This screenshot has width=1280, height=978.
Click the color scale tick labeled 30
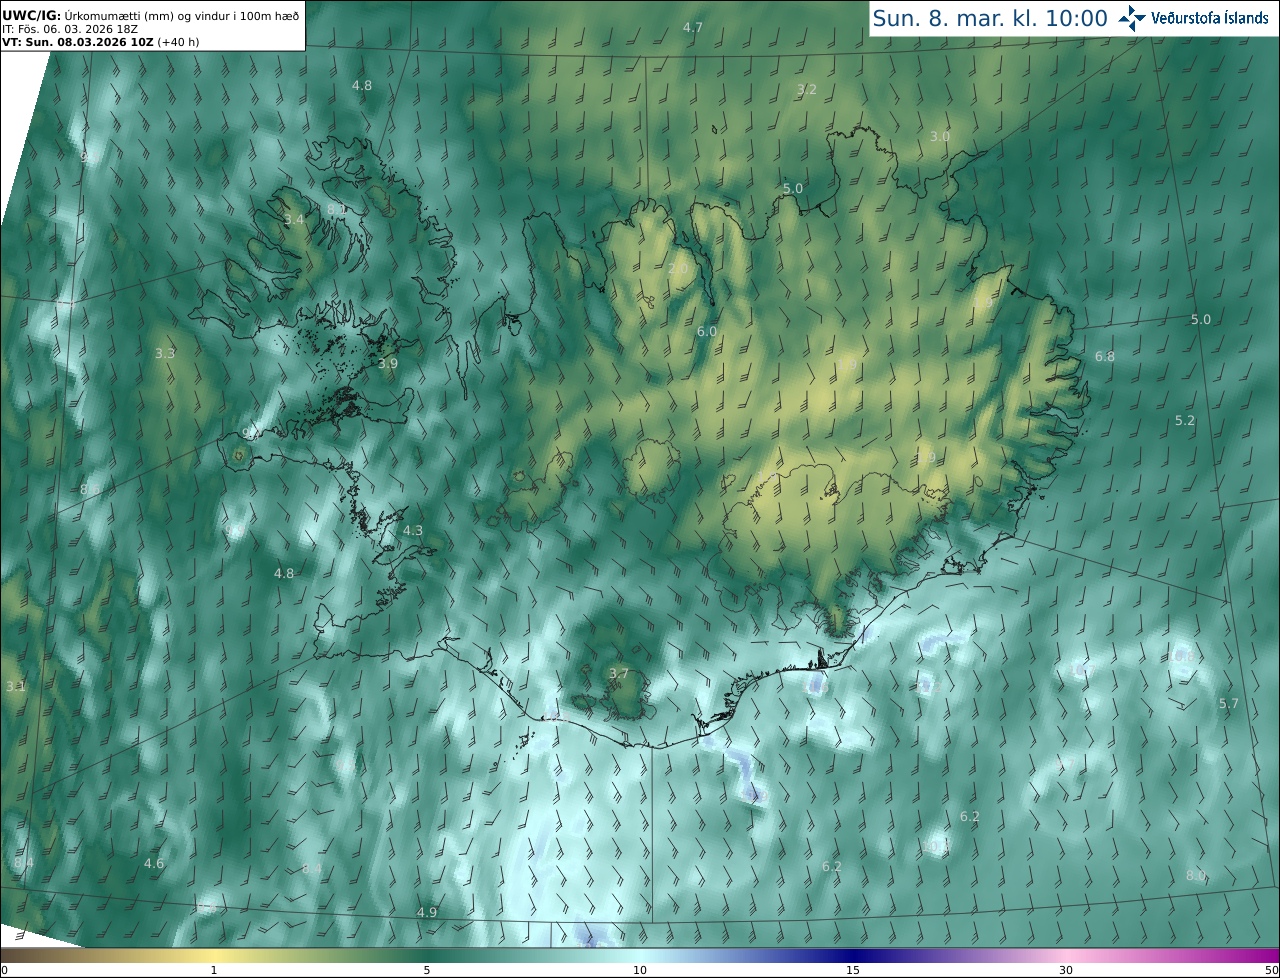(1066, 970)
